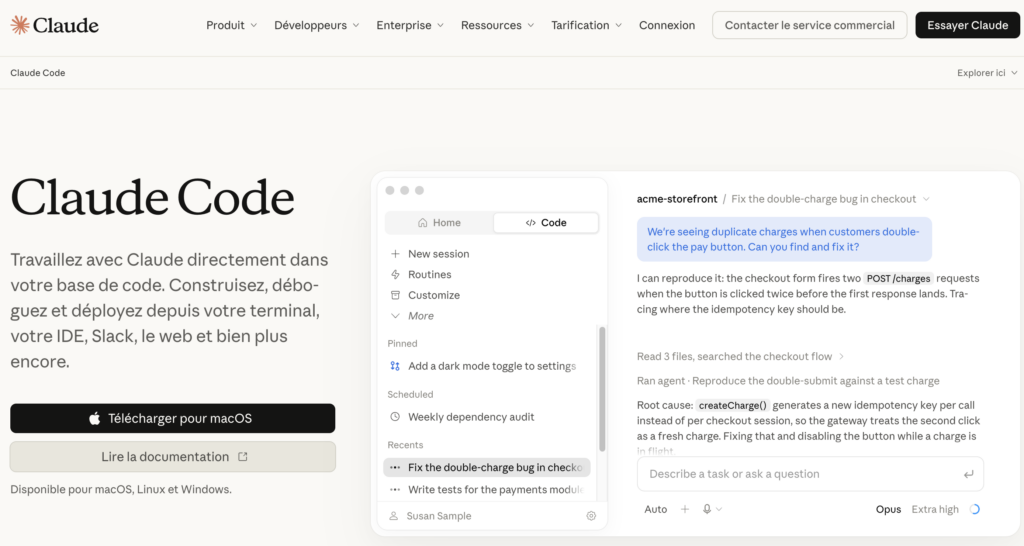Click the POST /charges code snippet
1024x546 pixels.
899,278
